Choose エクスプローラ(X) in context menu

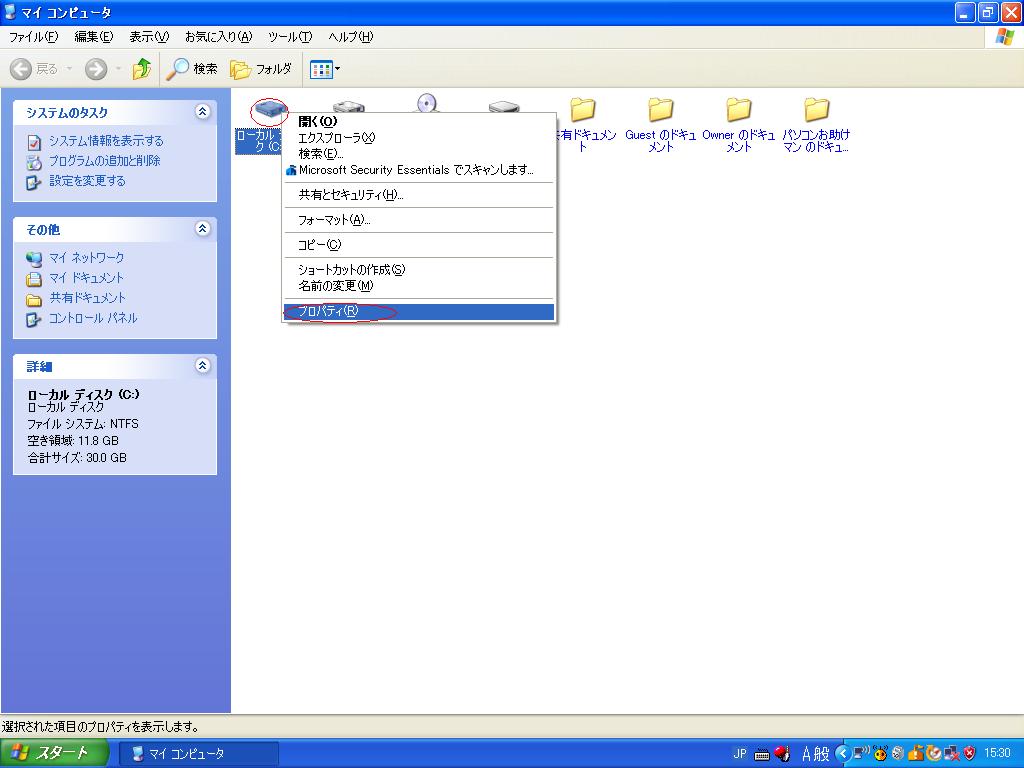[419, 138]
